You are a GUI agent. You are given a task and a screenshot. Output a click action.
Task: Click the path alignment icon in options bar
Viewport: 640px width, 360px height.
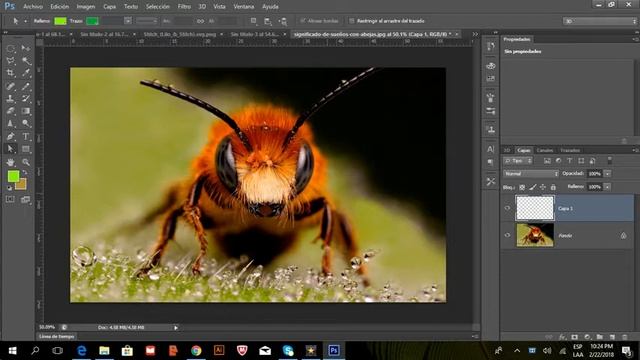pyautogui.click(x=268, y=21)
